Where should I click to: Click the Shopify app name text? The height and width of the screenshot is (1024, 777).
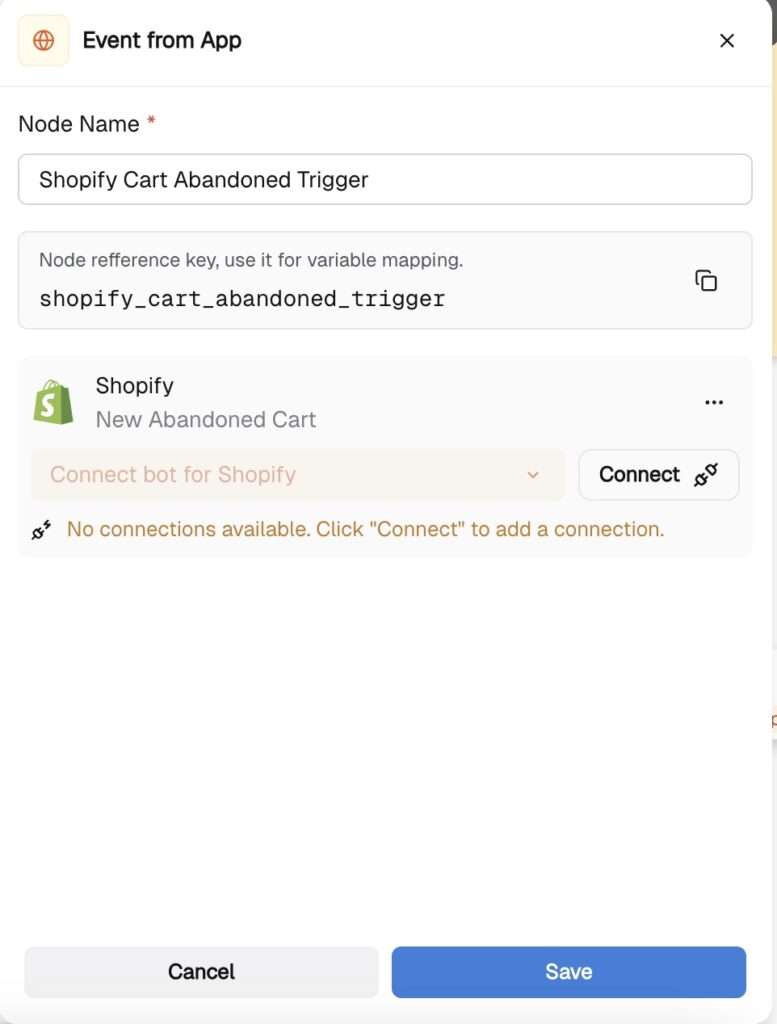click(134, 386)
